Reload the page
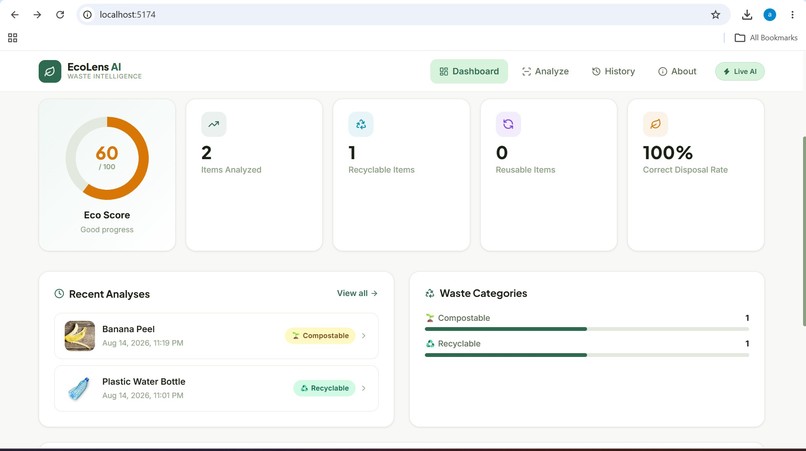The image size is (806, 451). (x=60, y=14)
